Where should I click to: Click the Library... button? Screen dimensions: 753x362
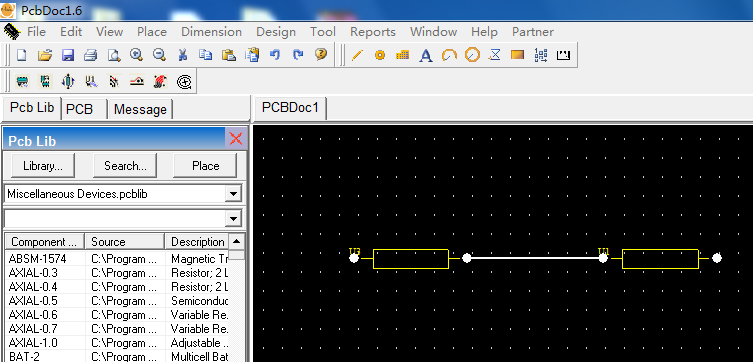43,166
